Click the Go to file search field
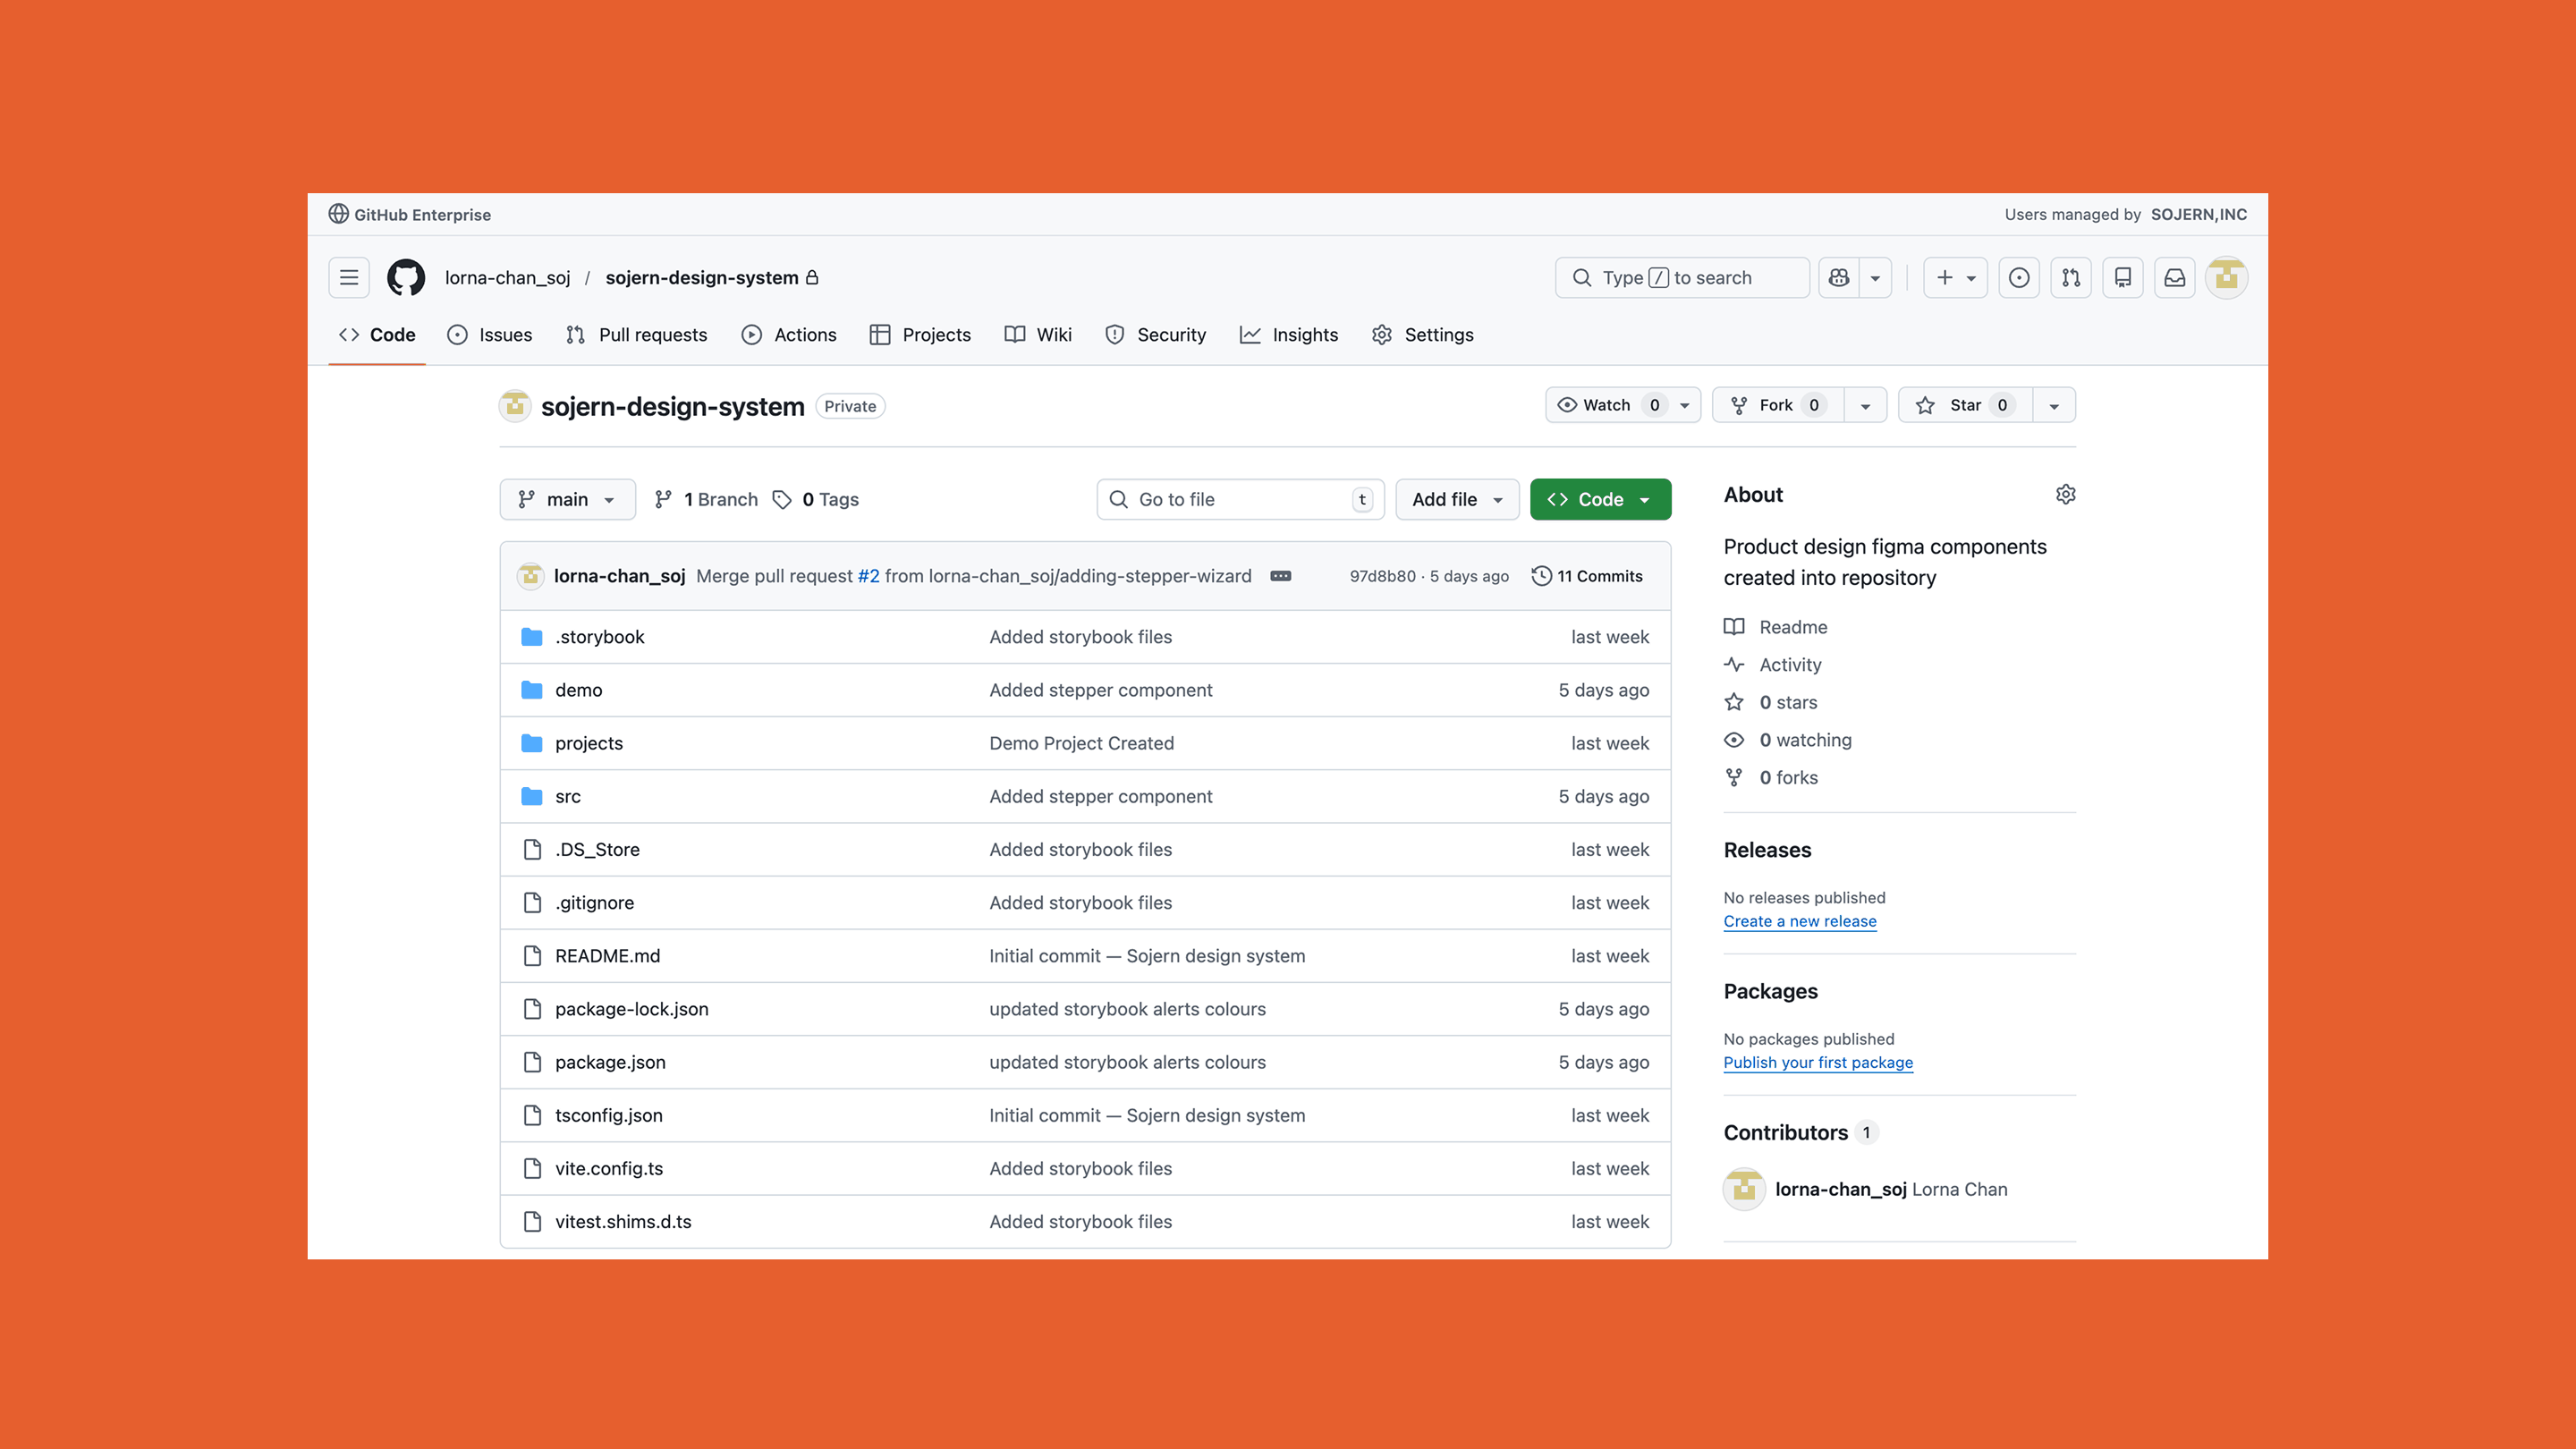This screenshot has height=1449, width=2576. tap(1240, 499)
